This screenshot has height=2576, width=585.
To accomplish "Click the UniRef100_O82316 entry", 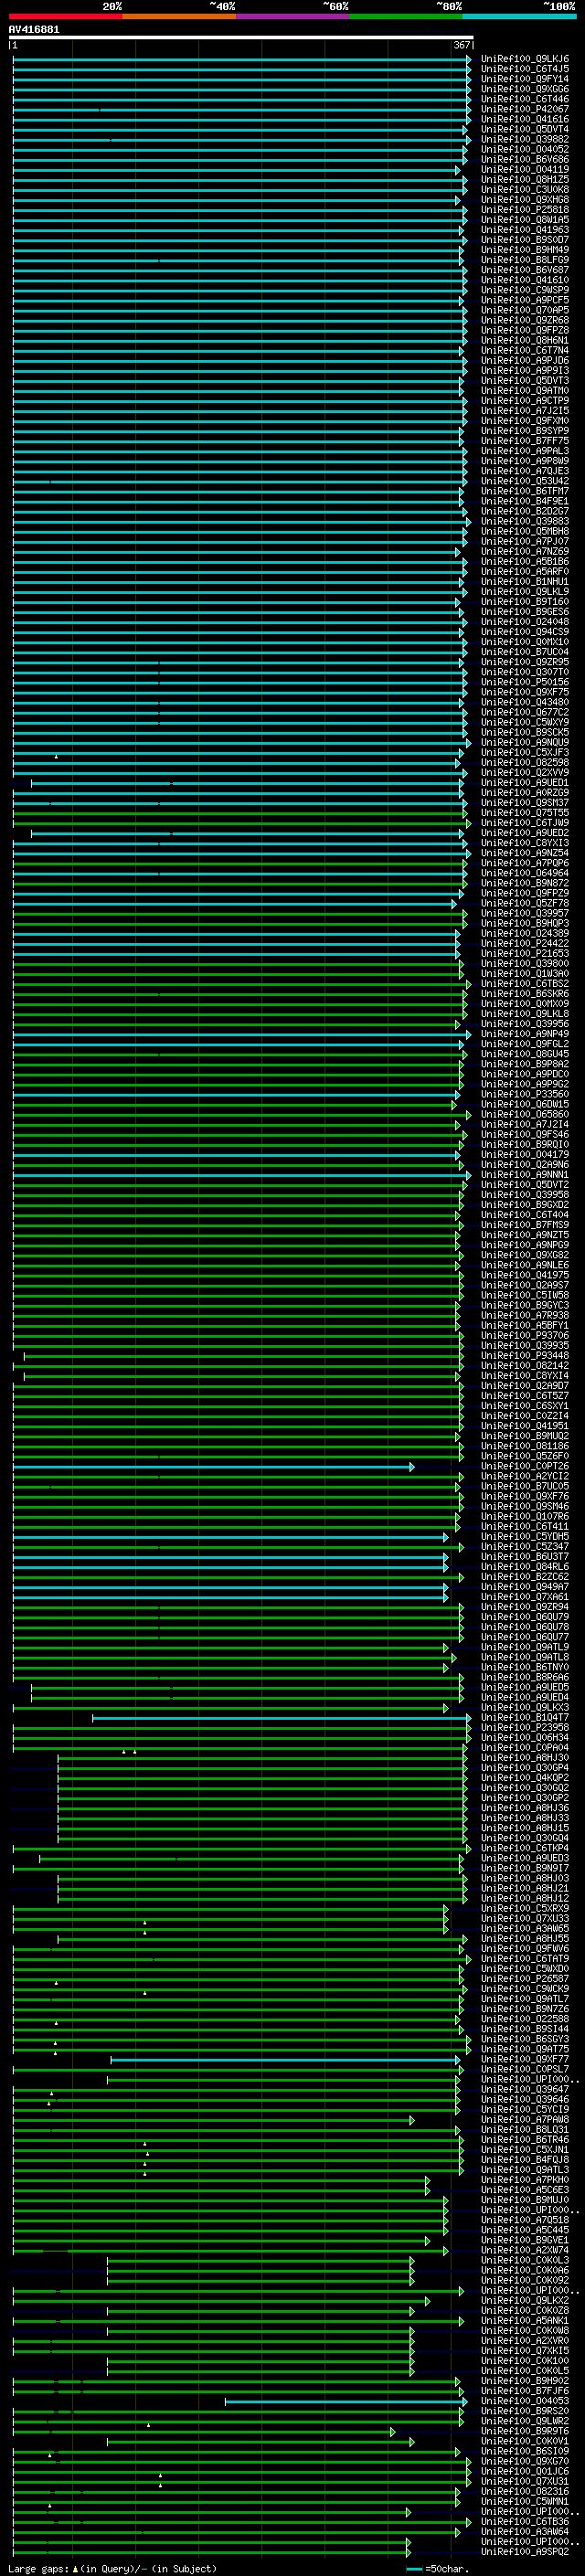I will coord(525,2491).
